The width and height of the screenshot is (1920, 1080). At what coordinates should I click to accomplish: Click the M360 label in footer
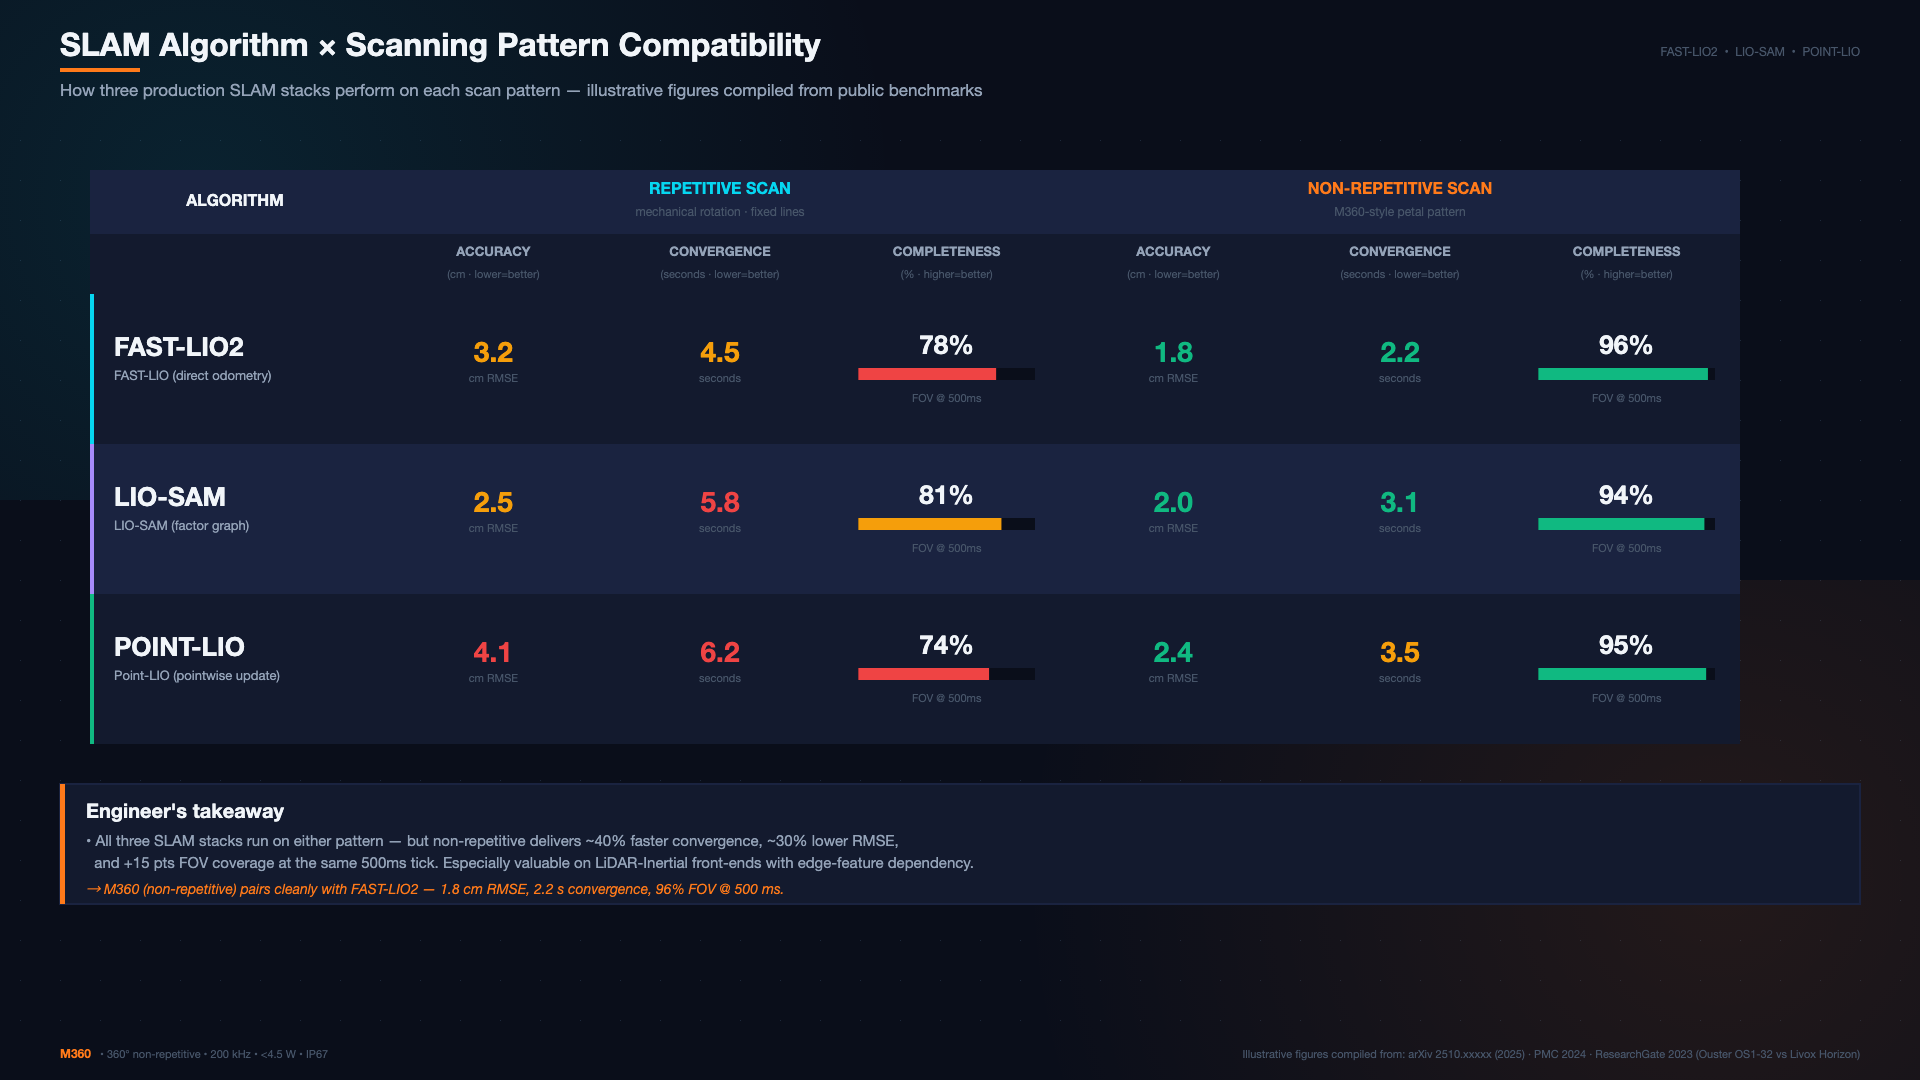tap(75, 1054)
